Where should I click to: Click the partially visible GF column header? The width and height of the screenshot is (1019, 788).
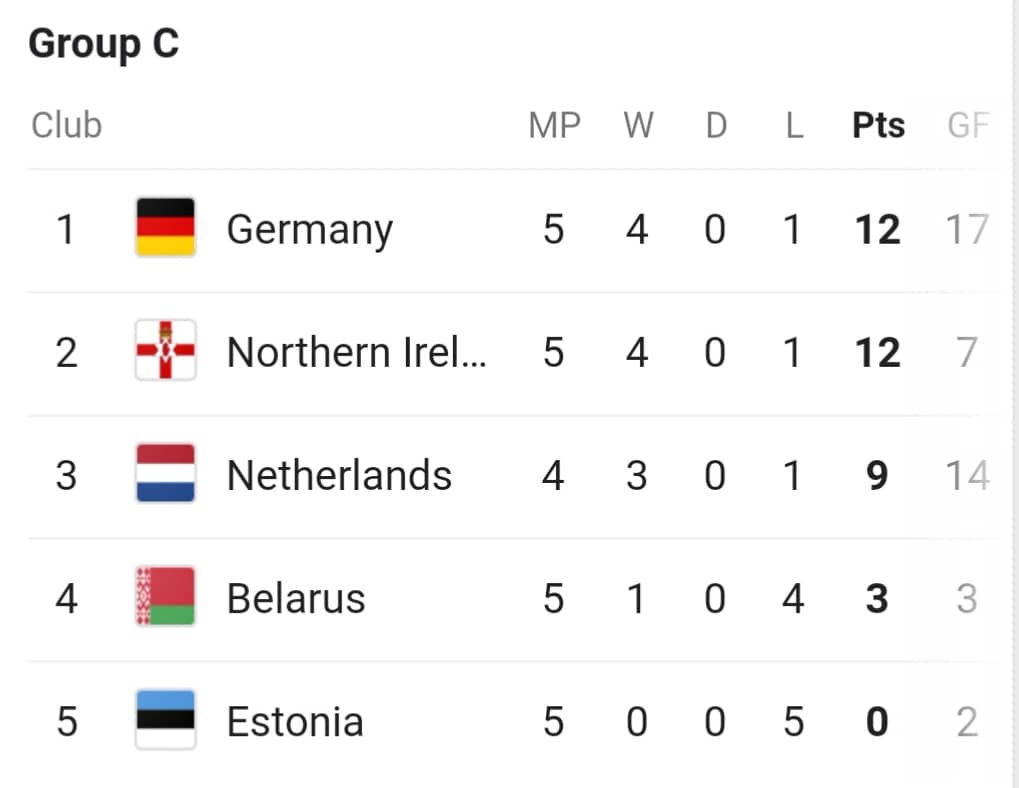pyautogui.click(x=968, y=125)
